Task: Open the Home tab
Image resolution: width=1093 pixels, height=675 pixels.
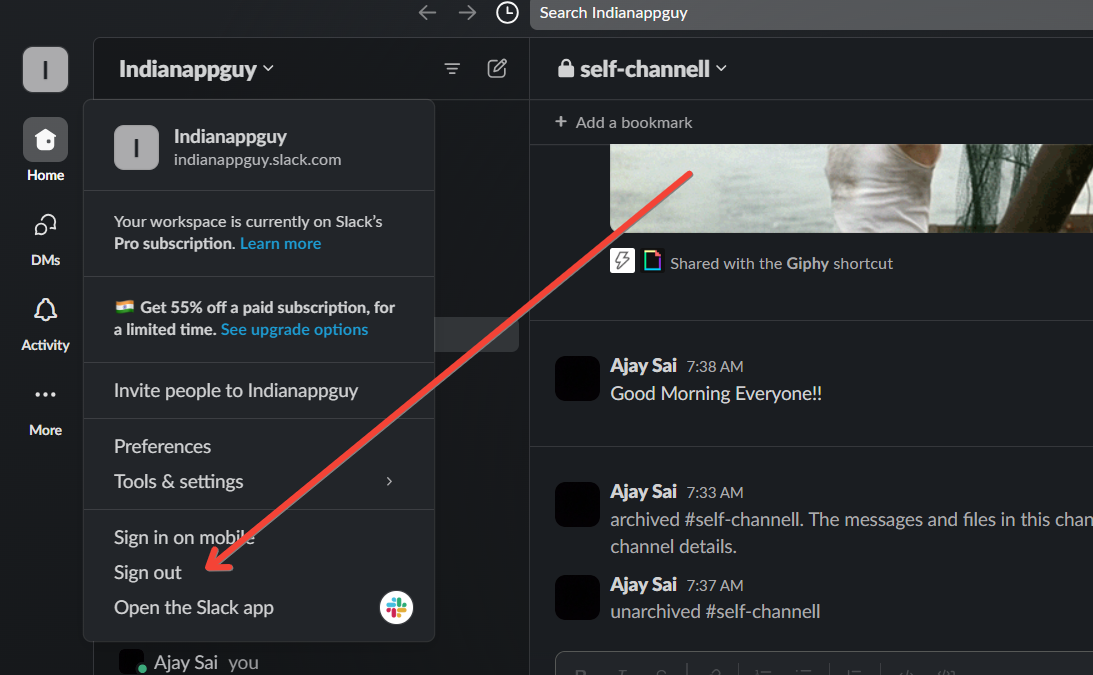Action: point(45,151)
